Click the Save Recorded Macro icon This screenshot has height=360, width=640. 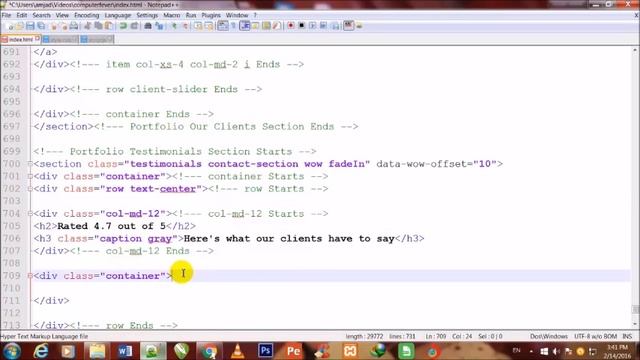[x=335, y=26]
